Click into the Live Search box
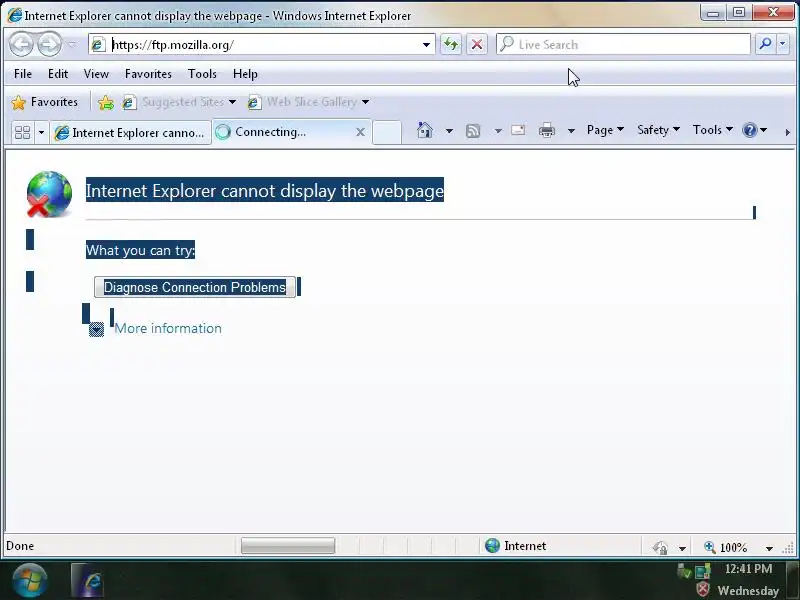This screenshot has width=800, height=600. 623,44
